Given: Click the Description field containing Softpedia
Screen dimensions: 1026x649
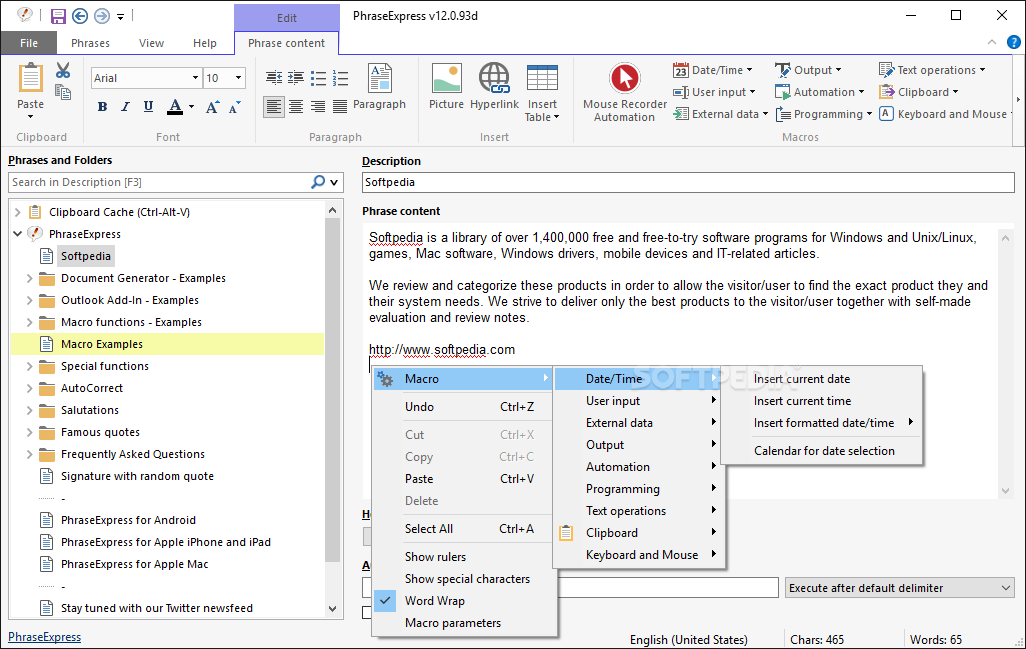Looking at the screenshot, I should point(688,183).
